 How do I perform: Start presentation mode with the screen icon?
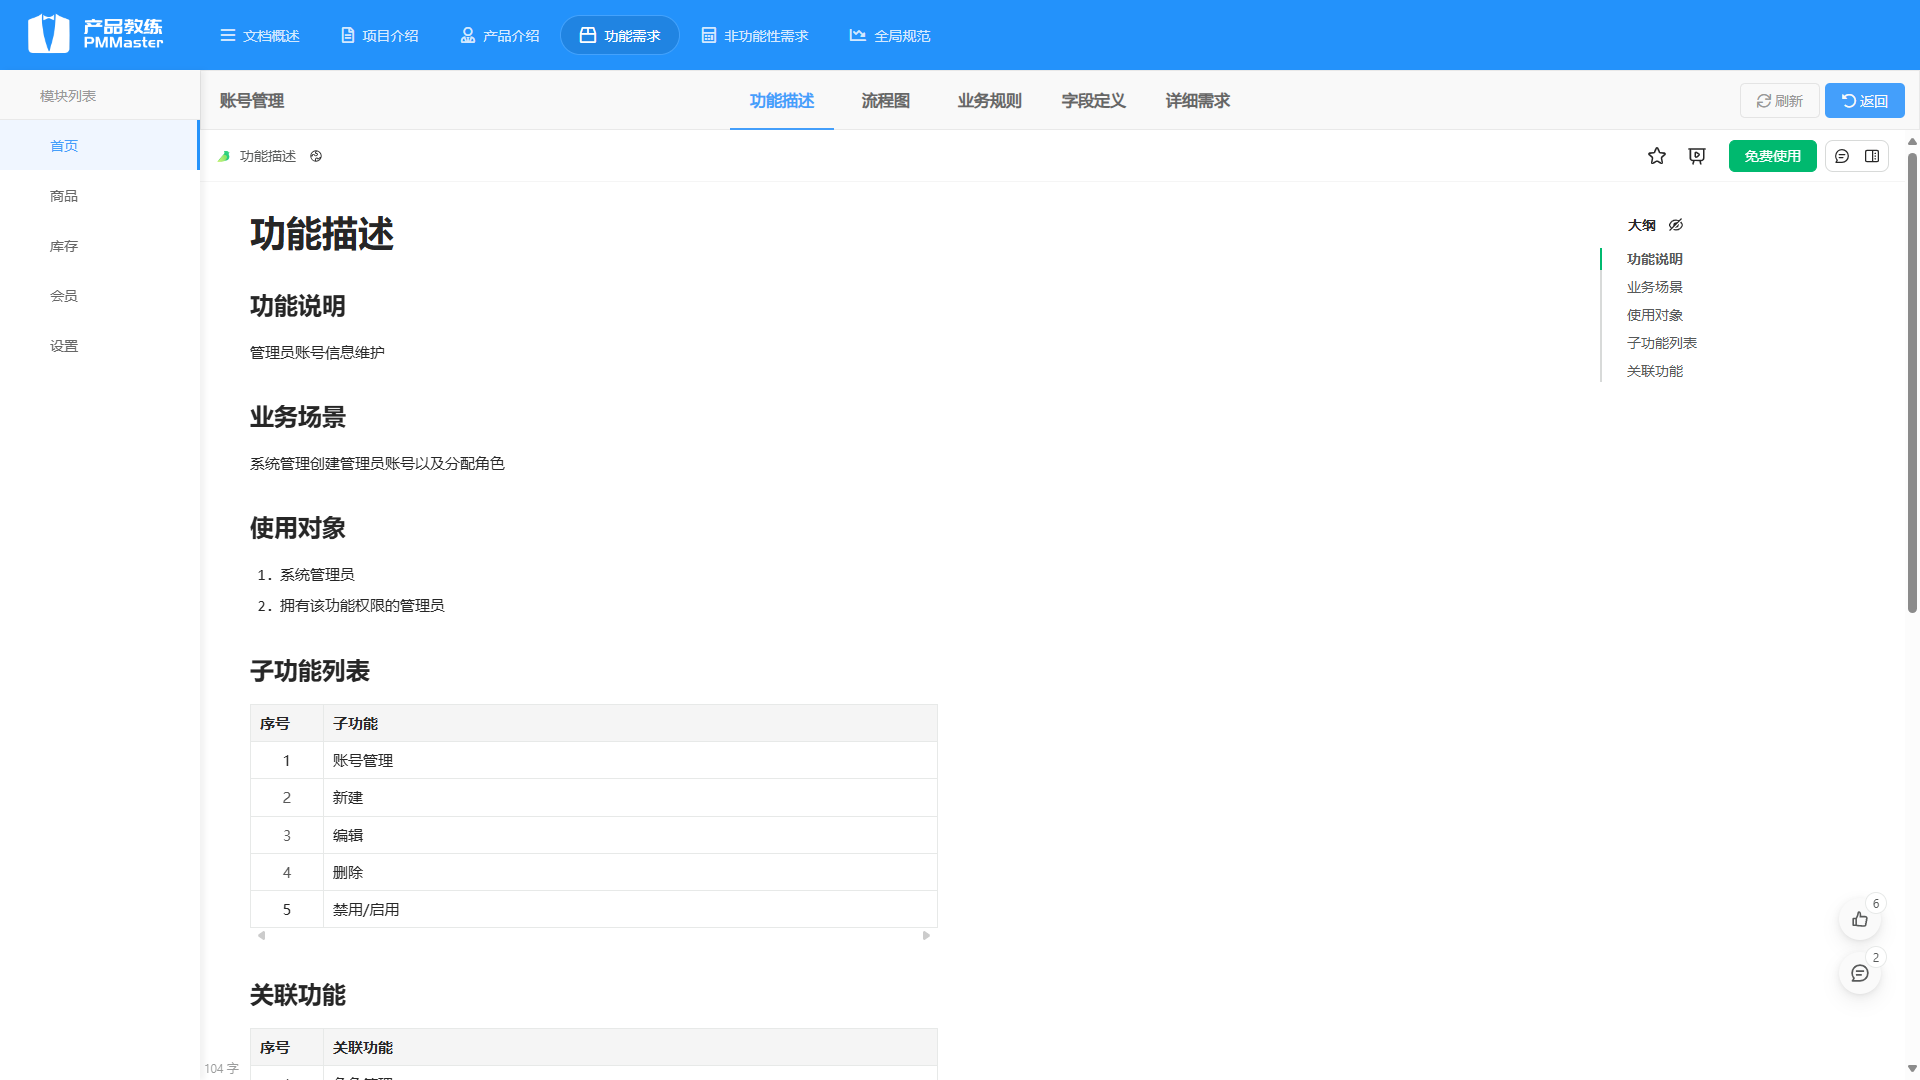pos(1697,156)
